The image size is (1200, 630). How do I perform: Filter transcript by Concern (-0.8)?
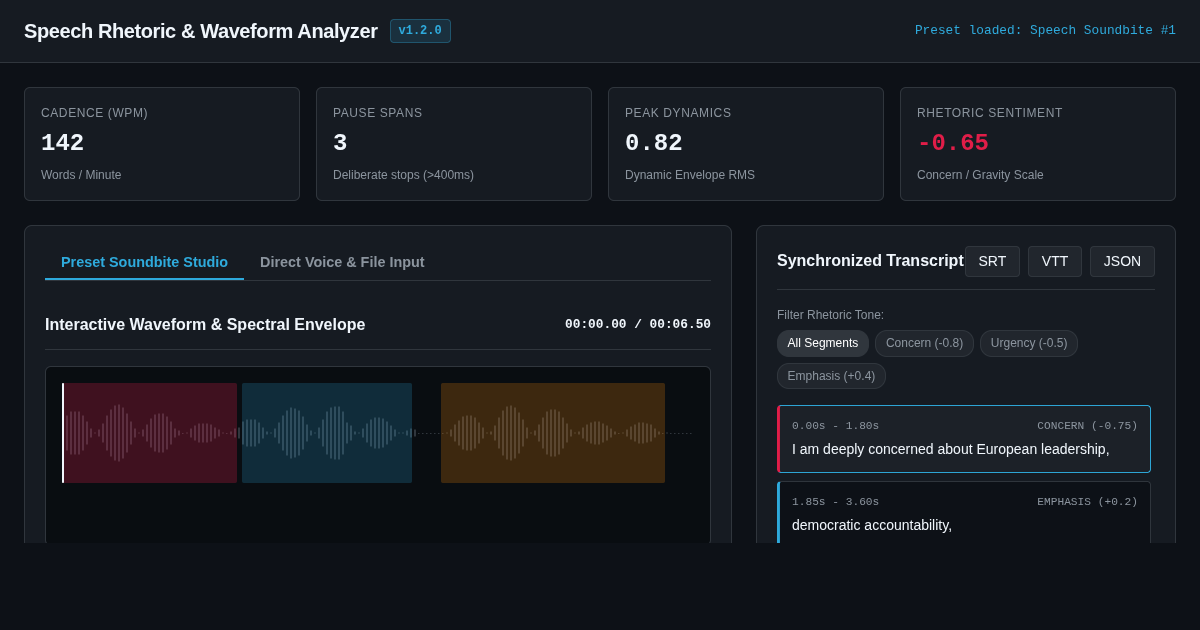924,343
